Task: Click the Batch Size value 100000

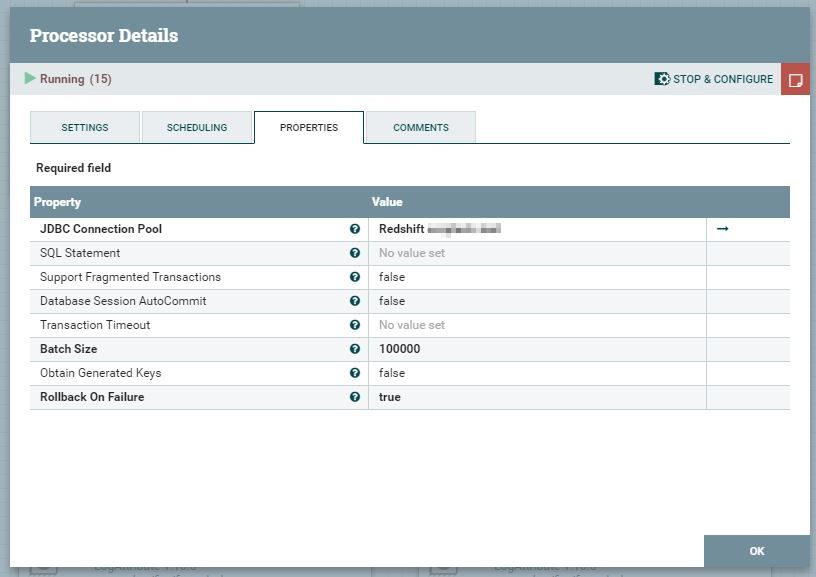Action: [537, 349]
